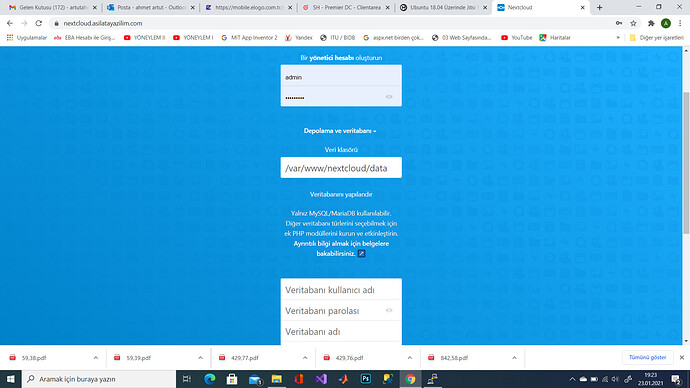Image resolution: width=690 pixels, height=388 pixels.
Task: Open ITU / BIDB bookmark
Action: click(338, 38)
